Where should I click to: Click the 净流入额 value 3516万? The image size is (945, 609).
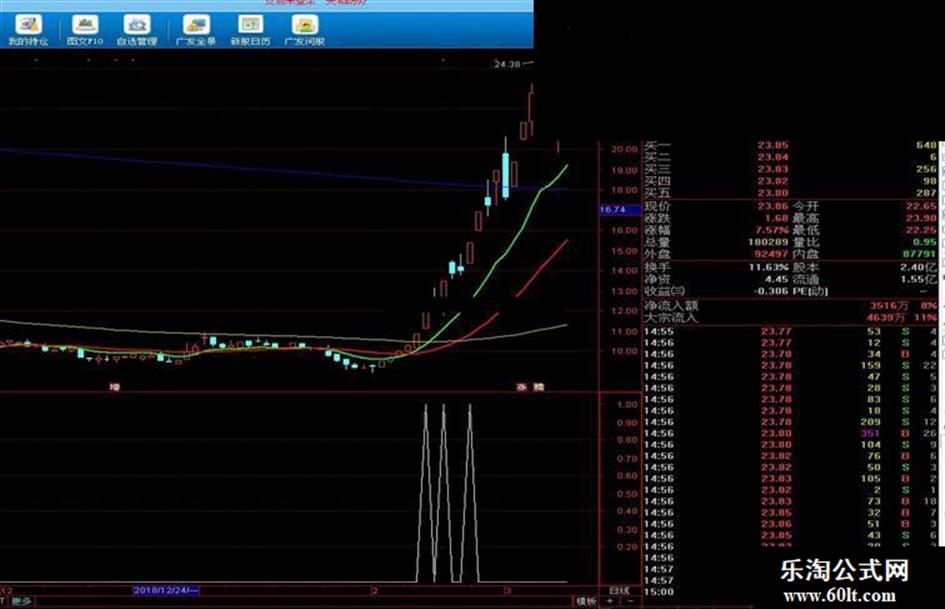[x=888, y=306]
